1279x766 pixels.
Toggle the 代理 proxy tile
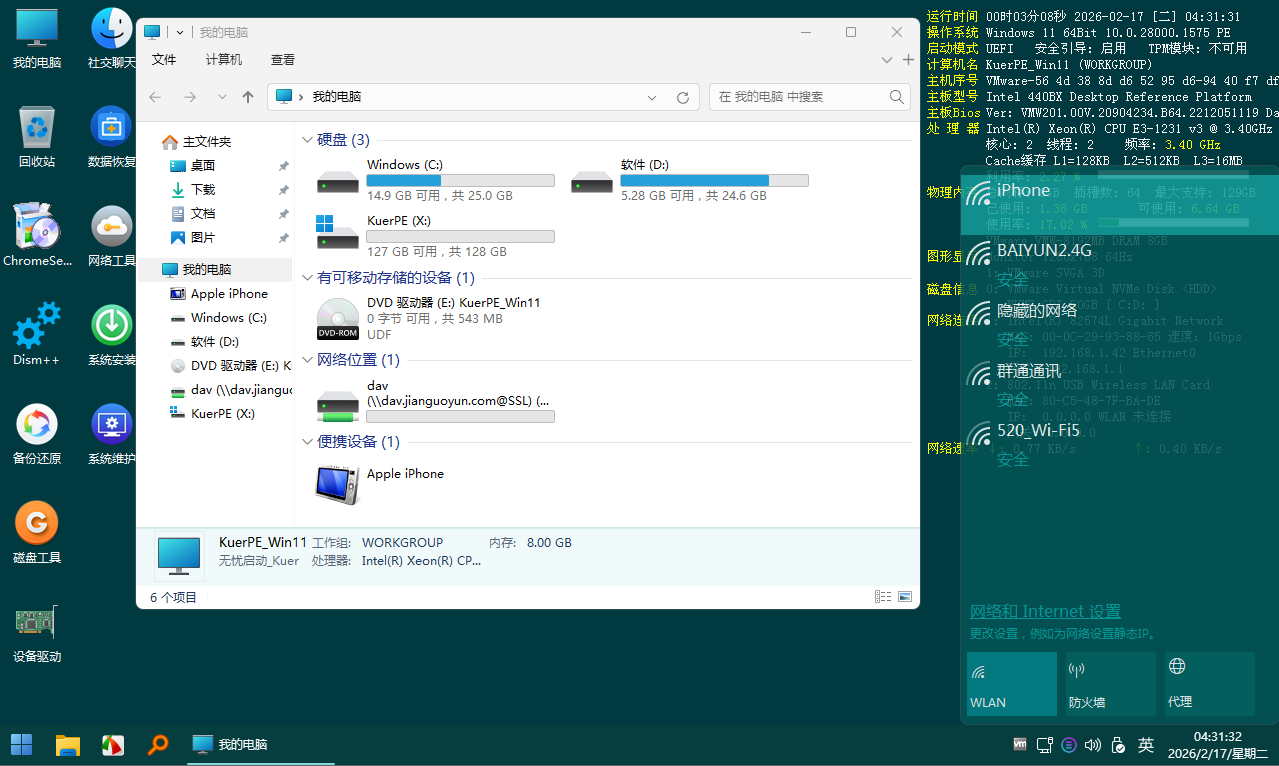tap(1208, 684)
